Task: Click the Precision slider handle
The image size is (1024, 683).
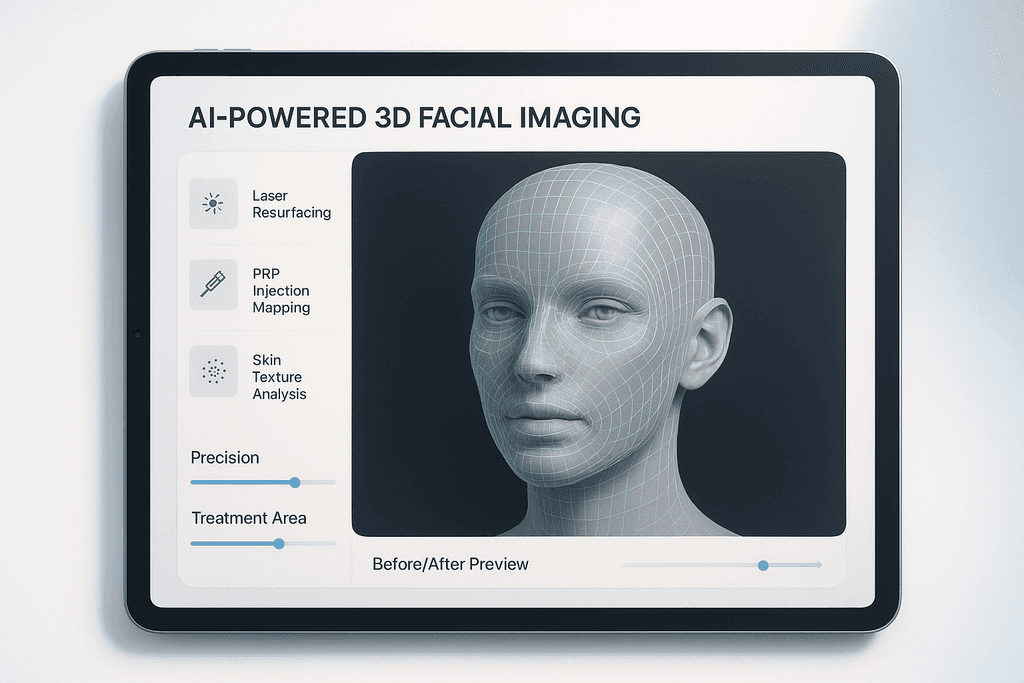Action: point(294,482)
